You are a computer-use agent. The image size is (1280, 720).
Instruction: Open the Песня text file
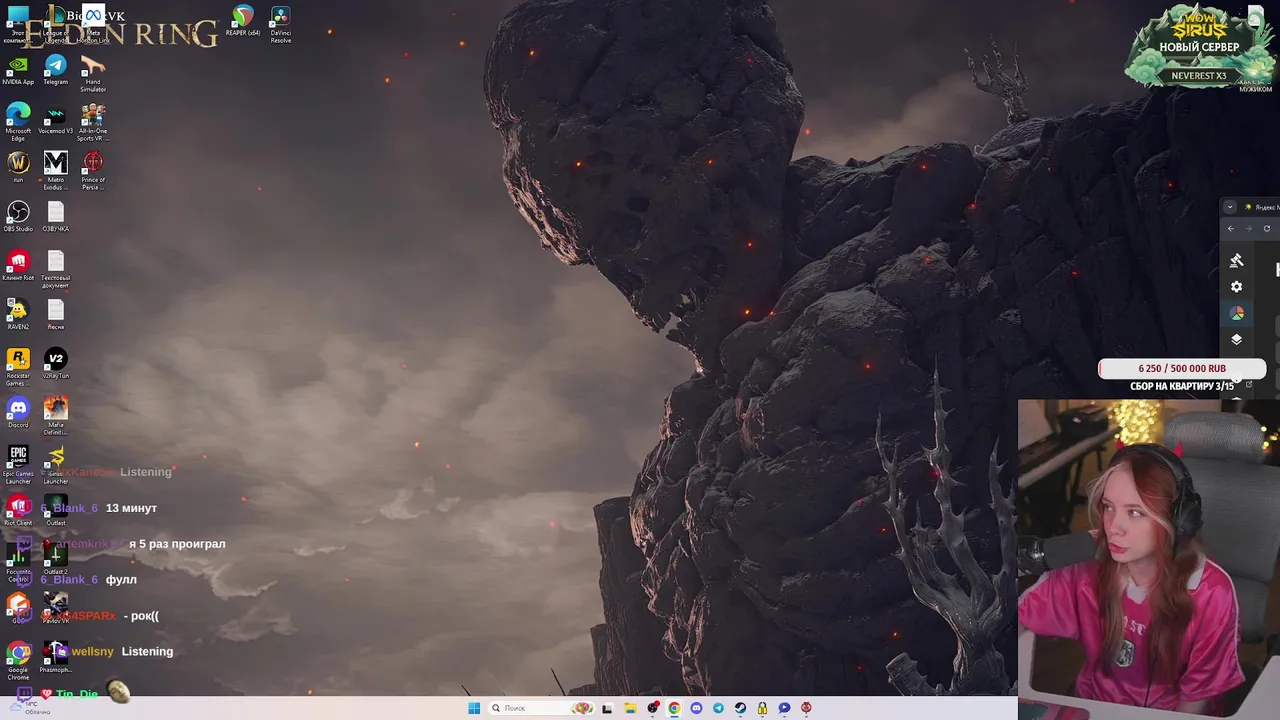click(56, 314)
